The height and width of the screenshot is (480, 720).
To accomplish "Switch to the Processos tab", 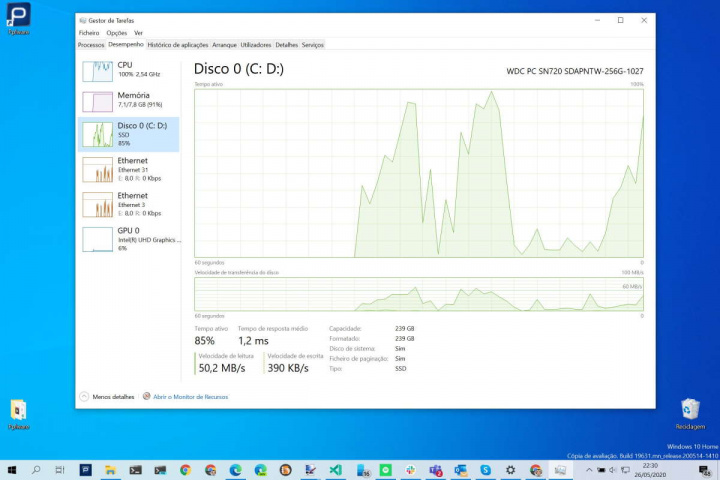I will coord(91,45).
